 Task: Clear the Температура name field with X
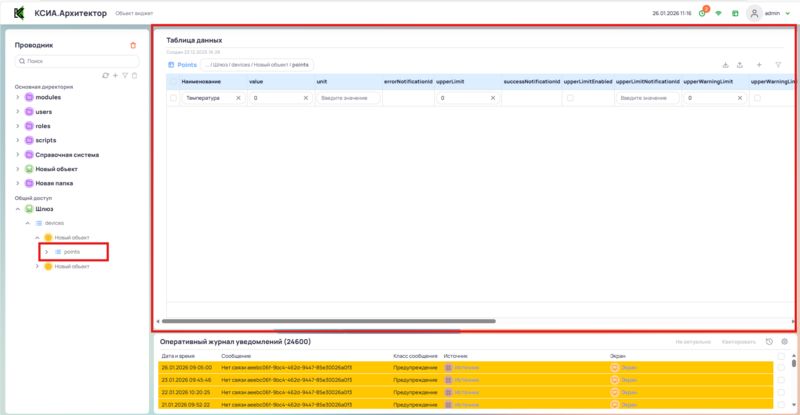tap(238, 98)
